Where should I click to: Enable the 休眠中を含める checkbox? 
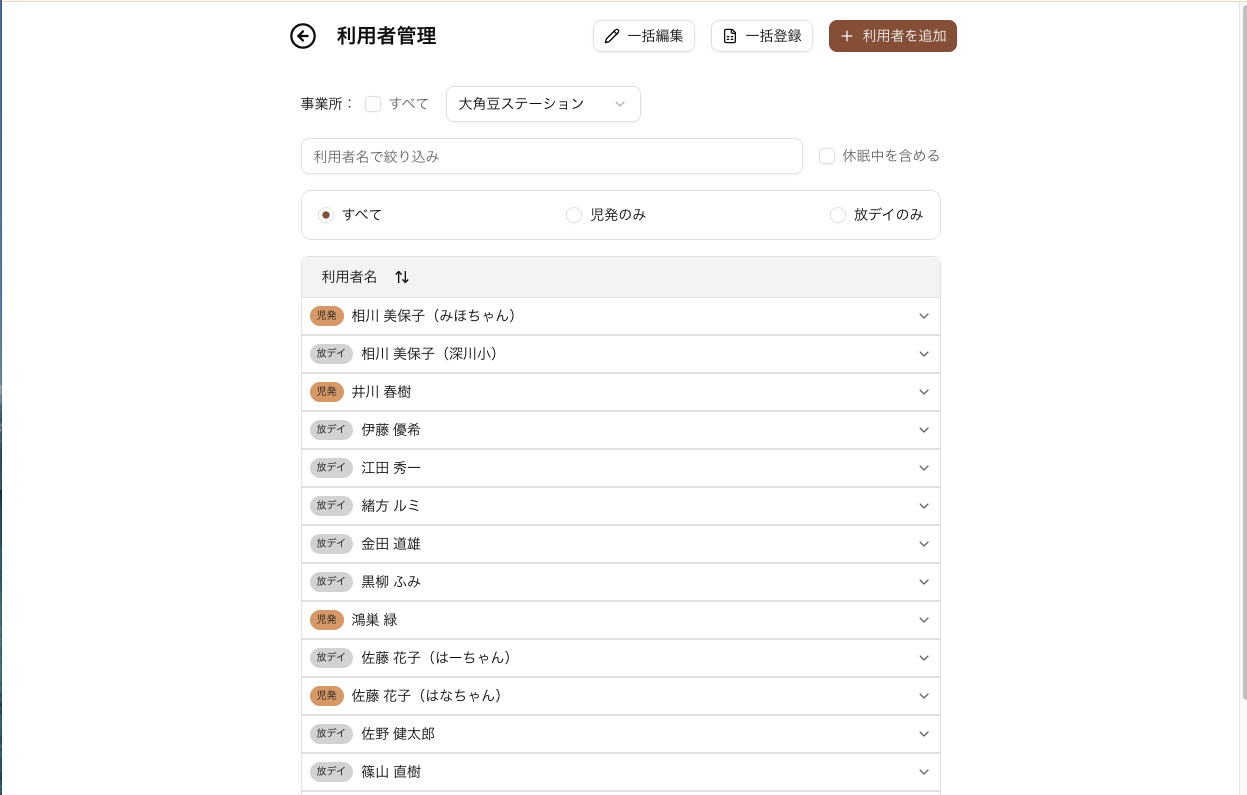pos(827,156)
